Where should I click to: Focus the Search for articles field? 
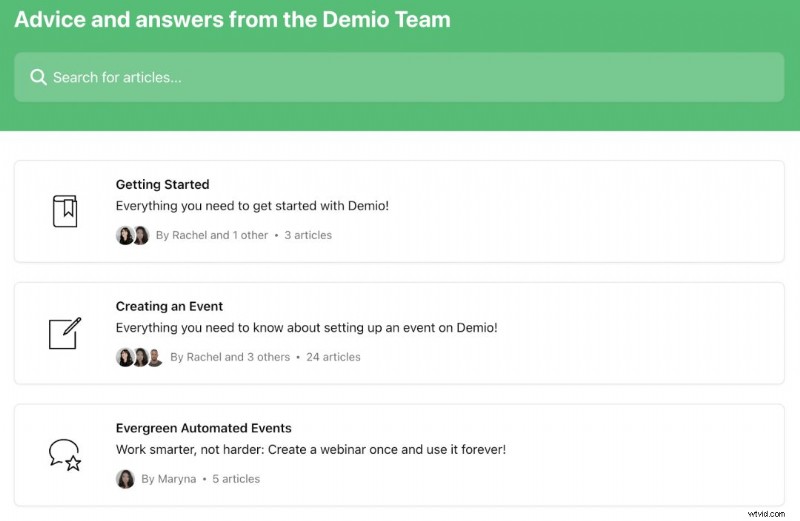[x=399, y=77]
